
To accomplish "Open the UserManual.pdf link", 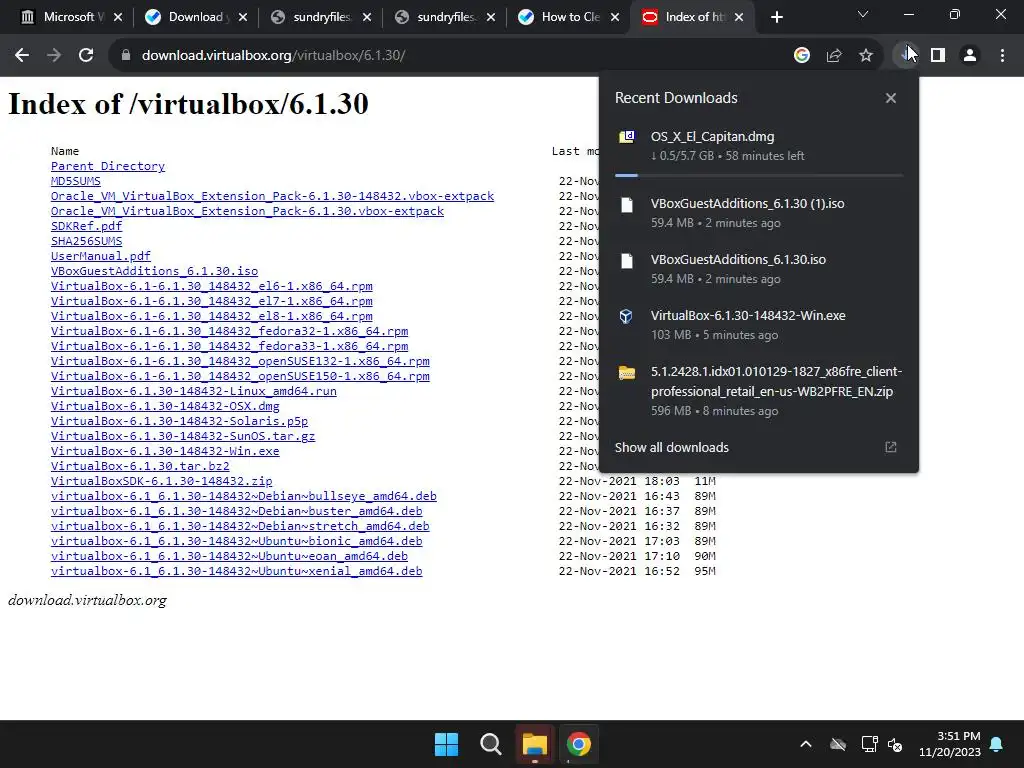I will point(101,256).
